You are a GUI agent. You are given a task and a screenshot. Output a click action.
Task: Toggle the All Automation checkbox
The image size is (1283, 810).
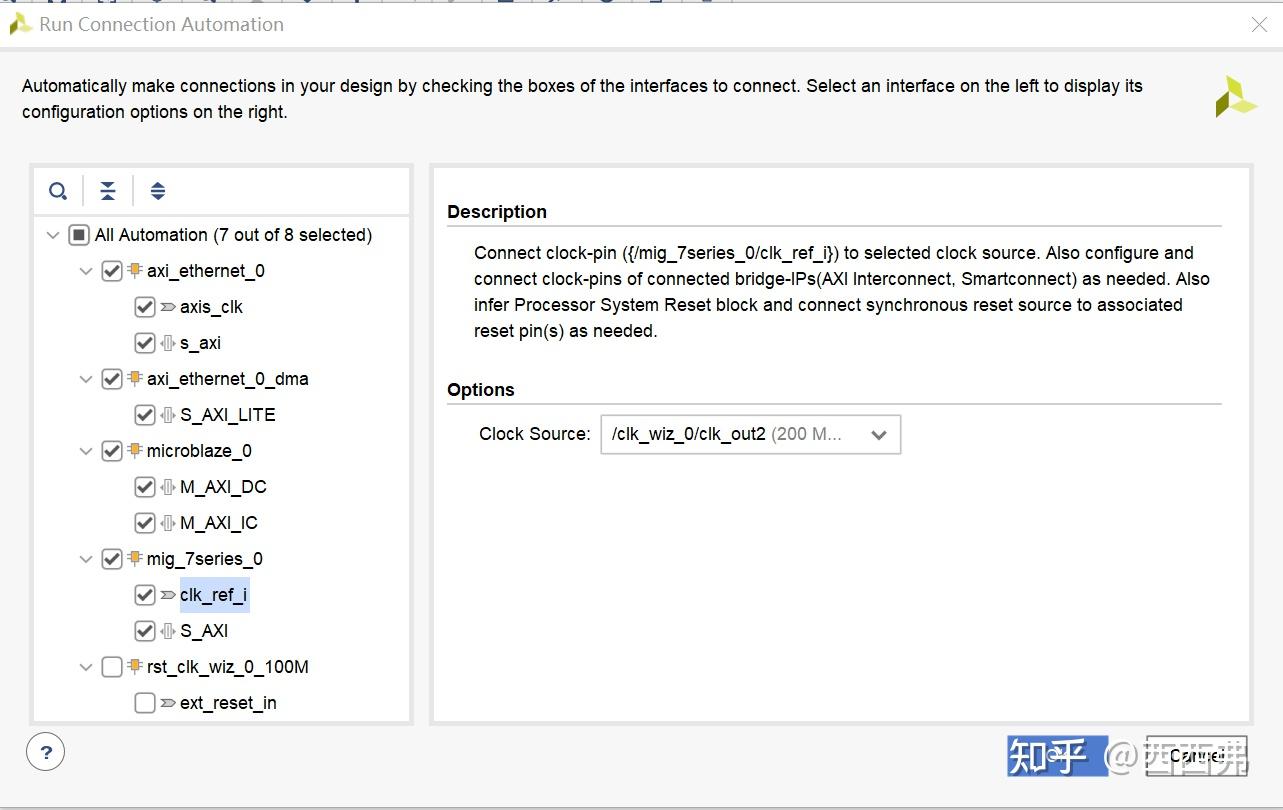pos(79,235)
